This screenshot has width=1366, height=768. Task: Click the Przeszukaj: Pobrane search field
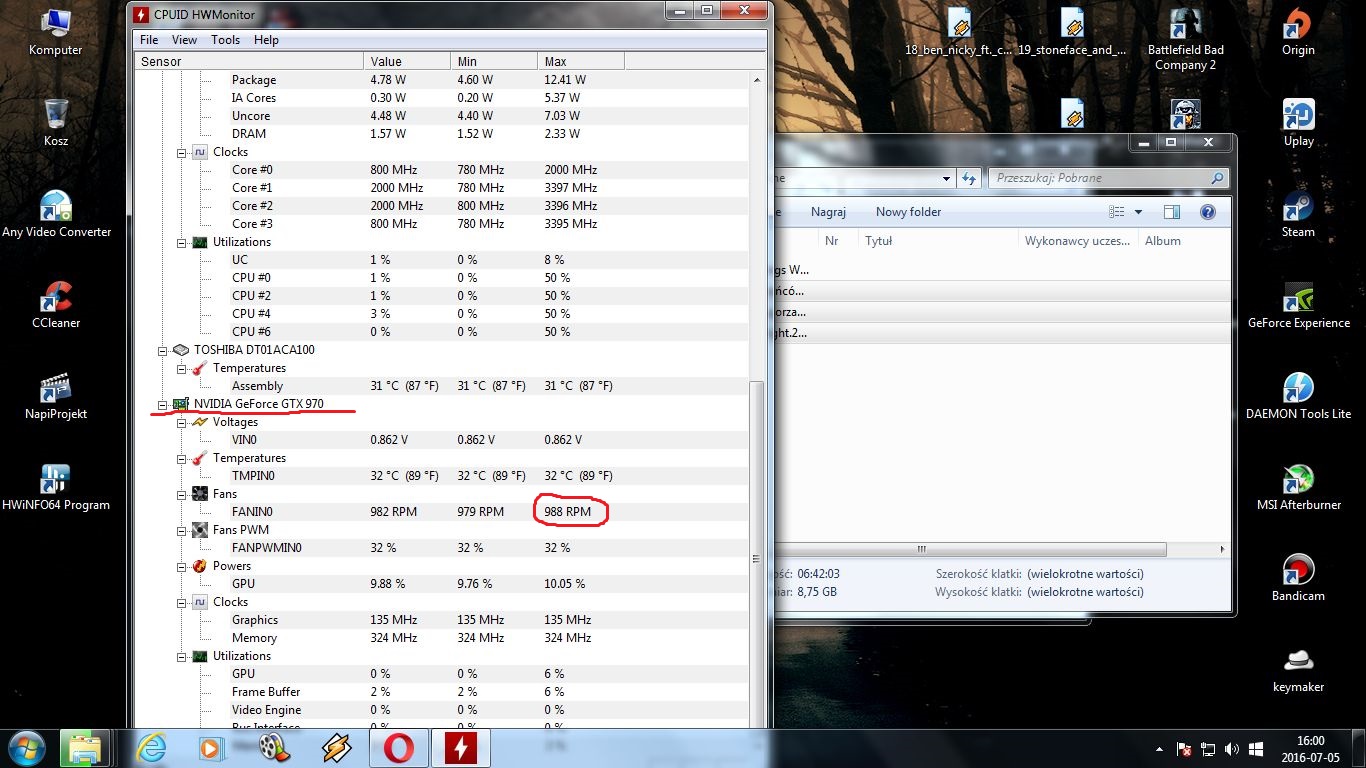(x=1107, y=178)
